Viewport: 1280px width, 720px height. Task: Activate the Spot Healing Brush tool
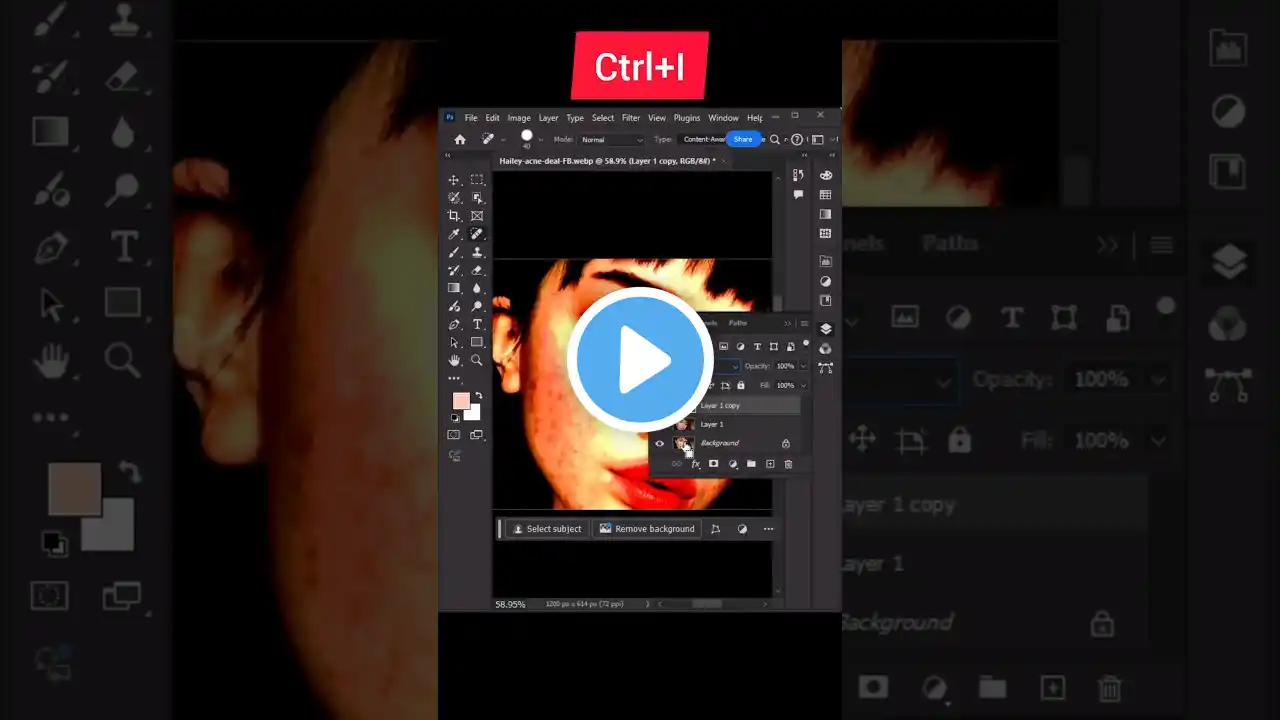pyautogui.click(x=477, y=234)
